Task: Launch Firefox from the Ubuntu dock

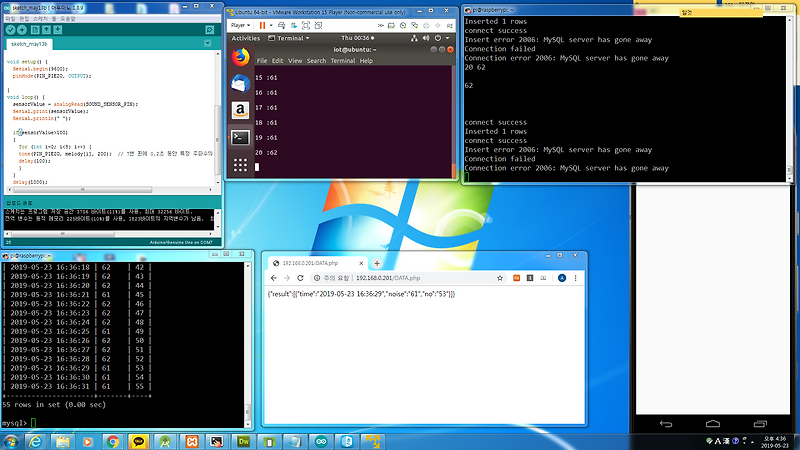Action: click(240, 57)
